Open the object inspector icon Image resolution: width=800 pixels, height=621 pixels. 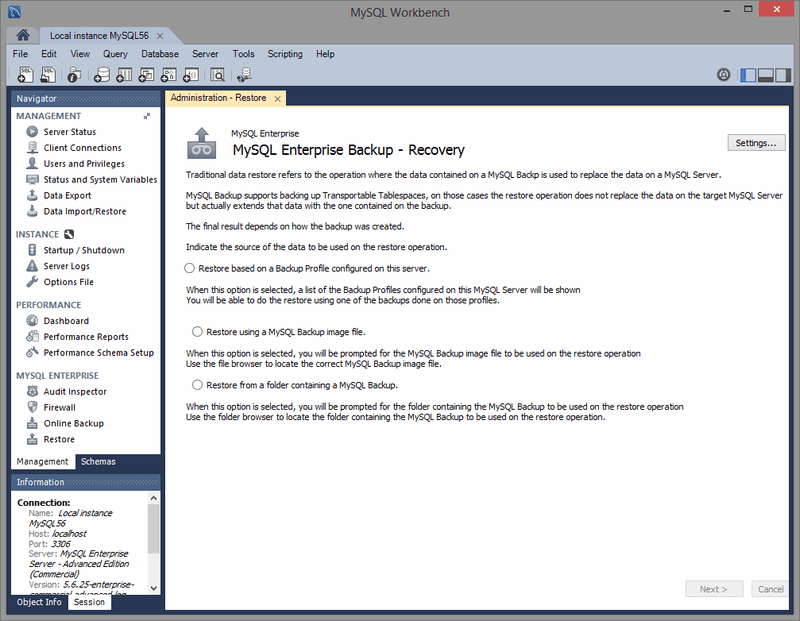pos(74,75)
